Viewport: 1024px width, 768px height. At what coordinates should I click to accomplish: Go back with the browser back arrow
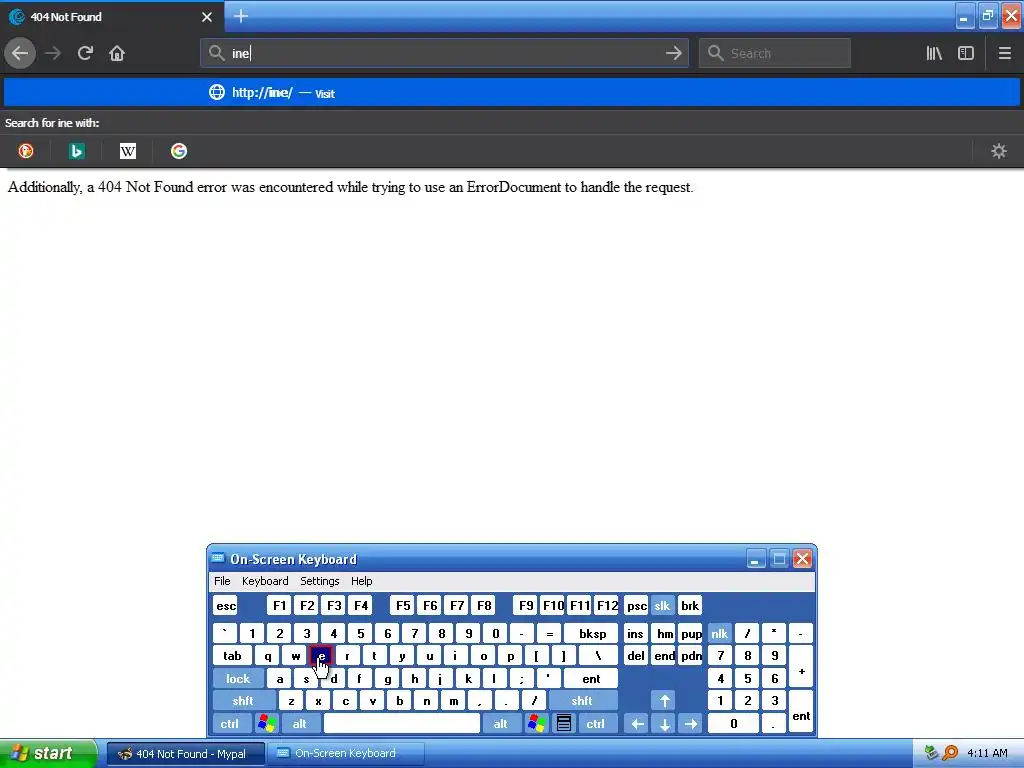tap(20, 53)
